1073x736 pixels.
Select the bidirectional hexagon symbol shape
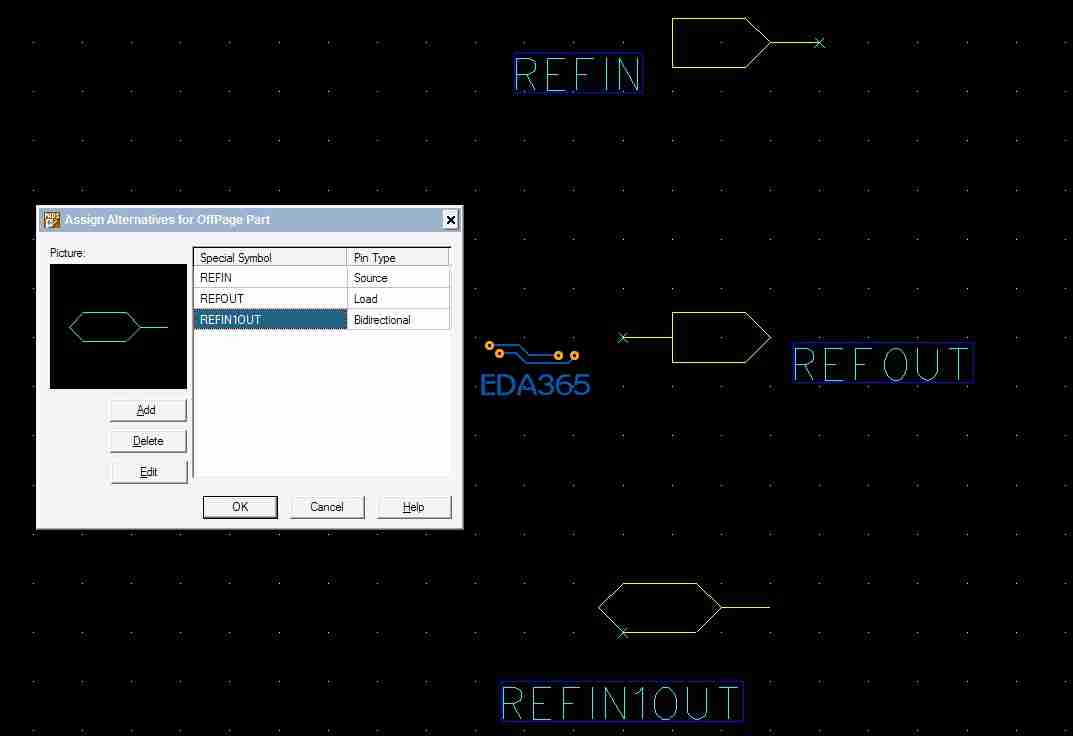click(x=660, y=608)
